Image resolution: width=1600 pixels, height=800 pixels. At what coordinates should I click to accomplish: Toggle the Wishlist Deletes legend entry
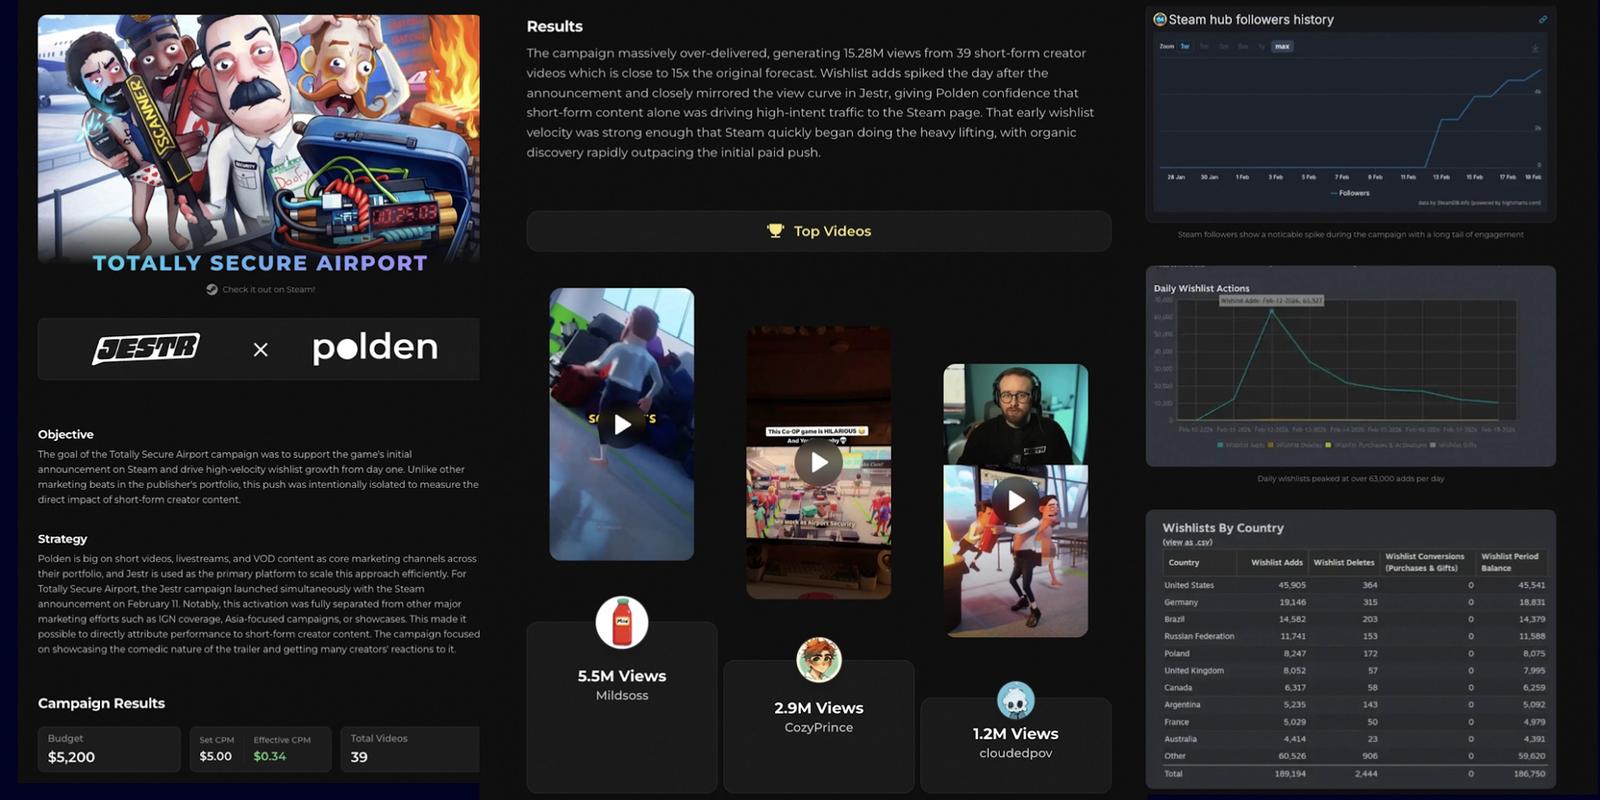1296,445
